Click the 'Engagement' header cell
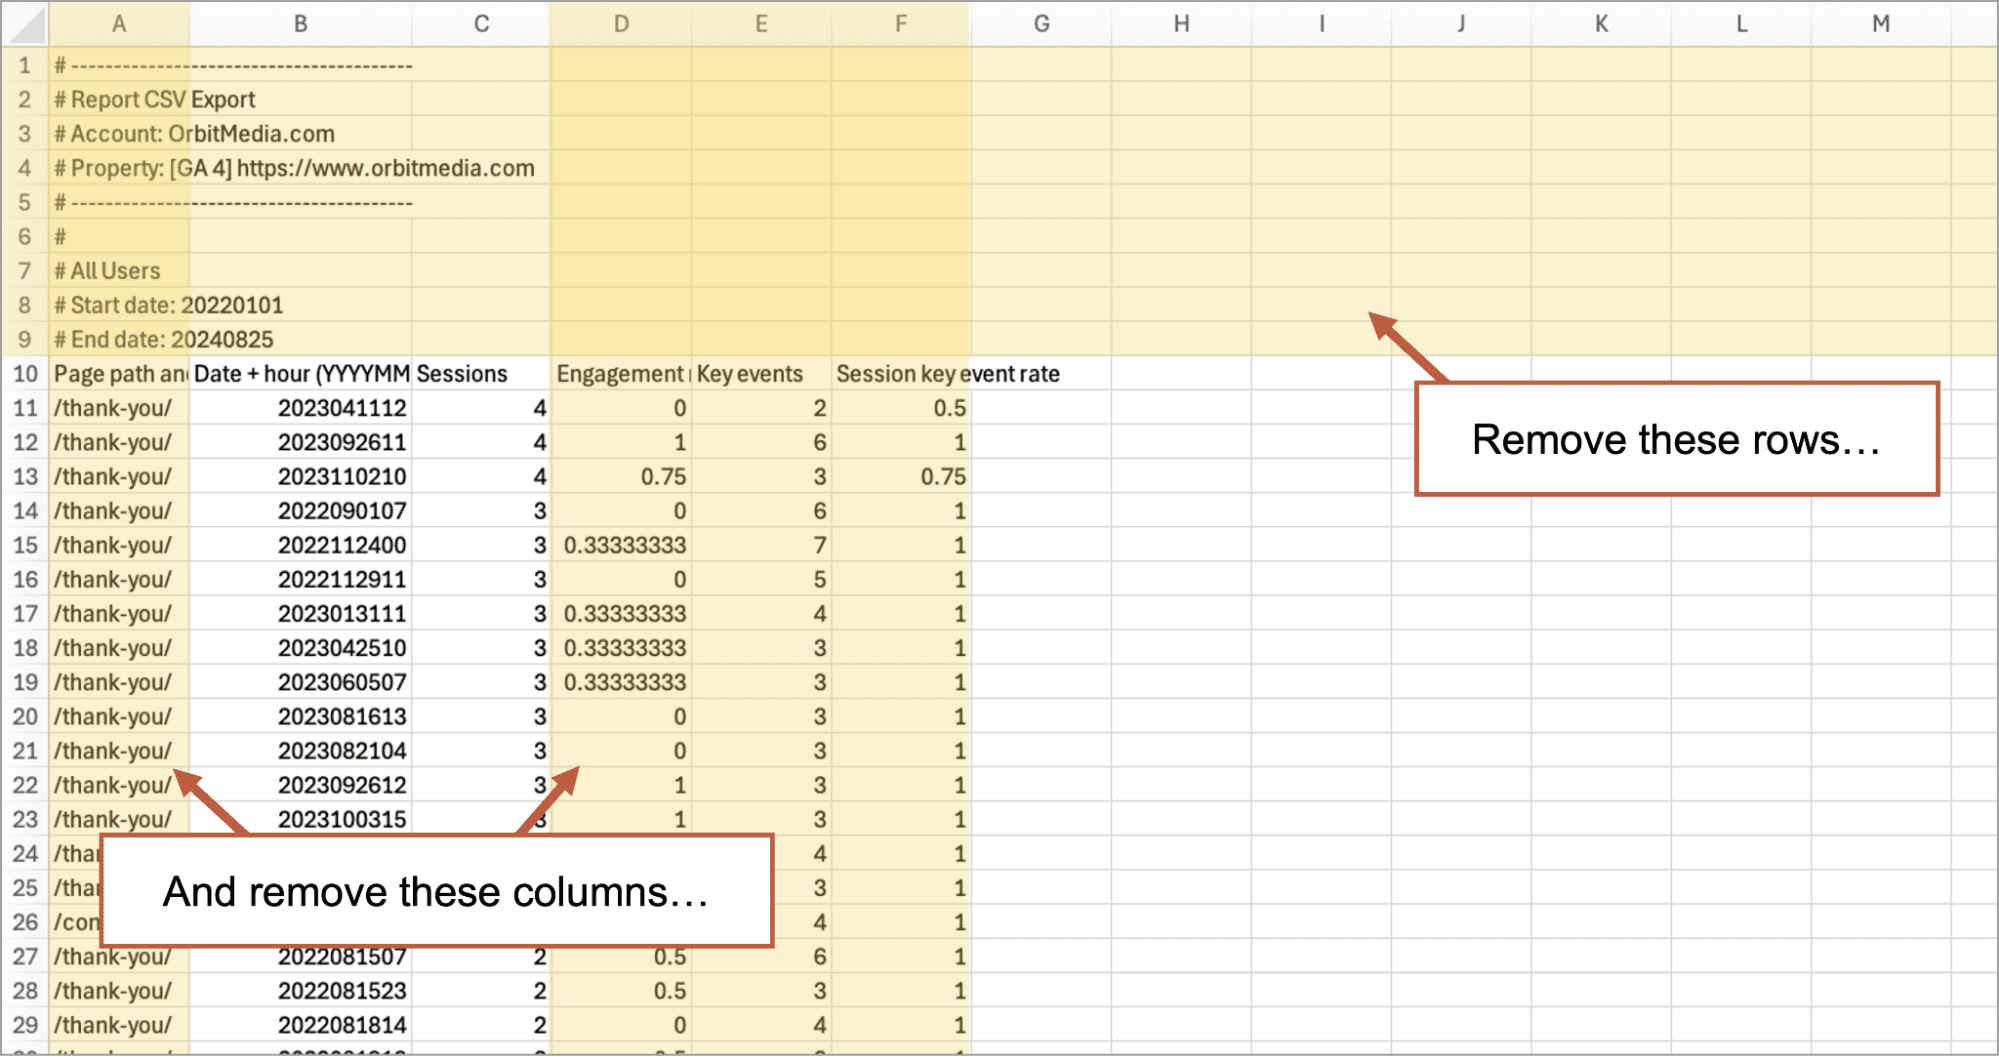 tap(621, 374)
